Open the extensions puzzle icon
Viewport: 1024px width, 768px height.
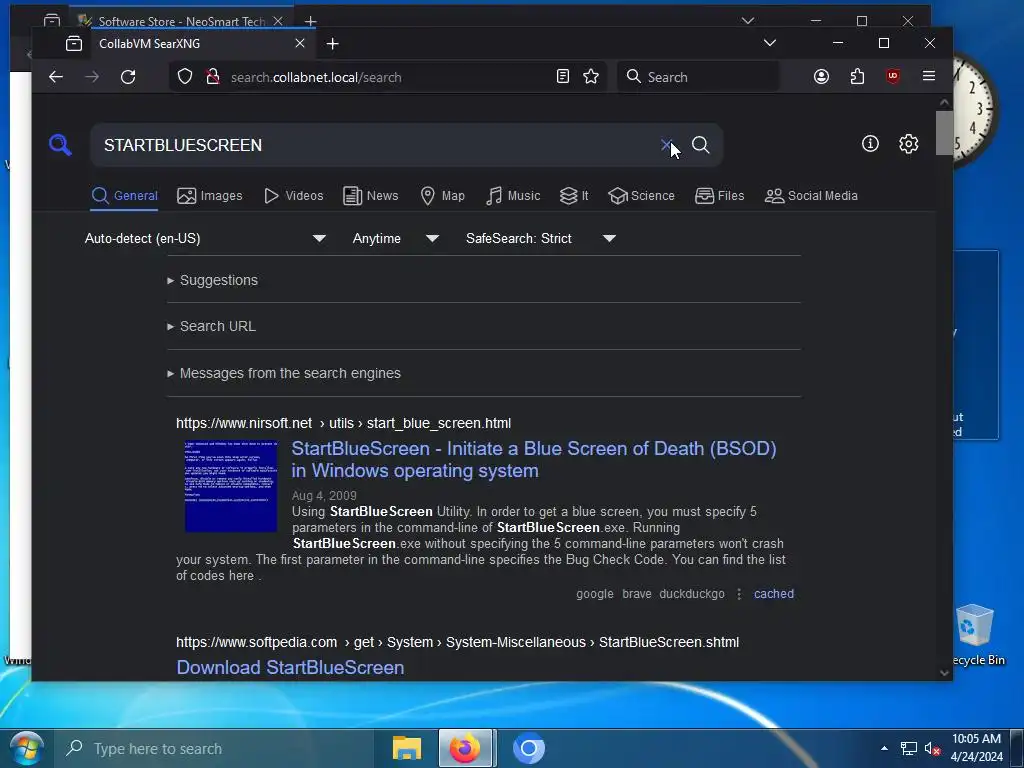coord(857,77)
